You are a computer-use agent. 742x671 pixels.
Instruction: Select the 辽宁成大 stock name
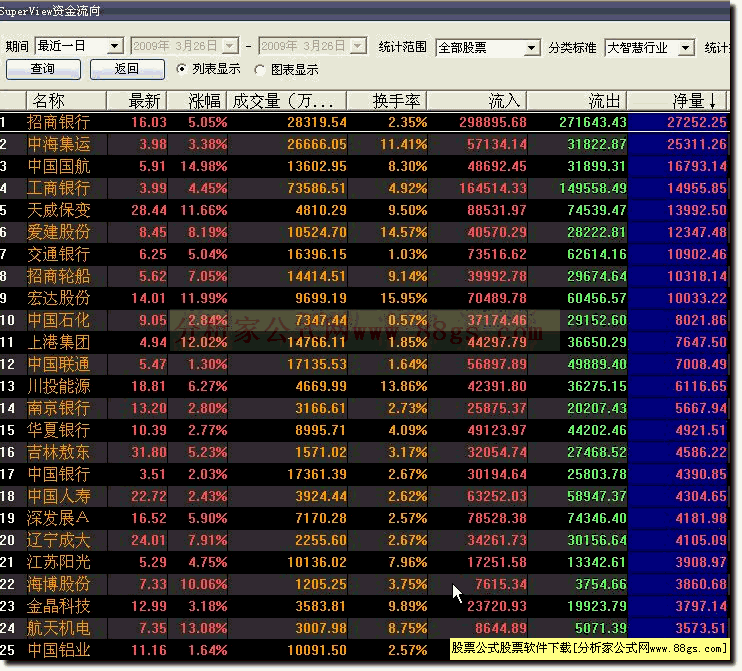[59, 540]
